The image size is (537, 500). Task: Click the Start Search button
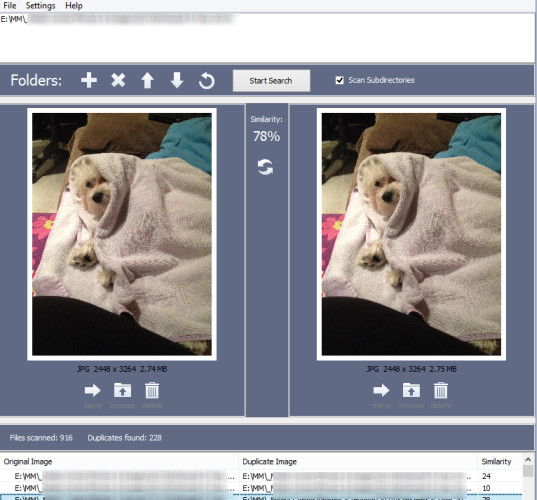click(x=271, y=81)
